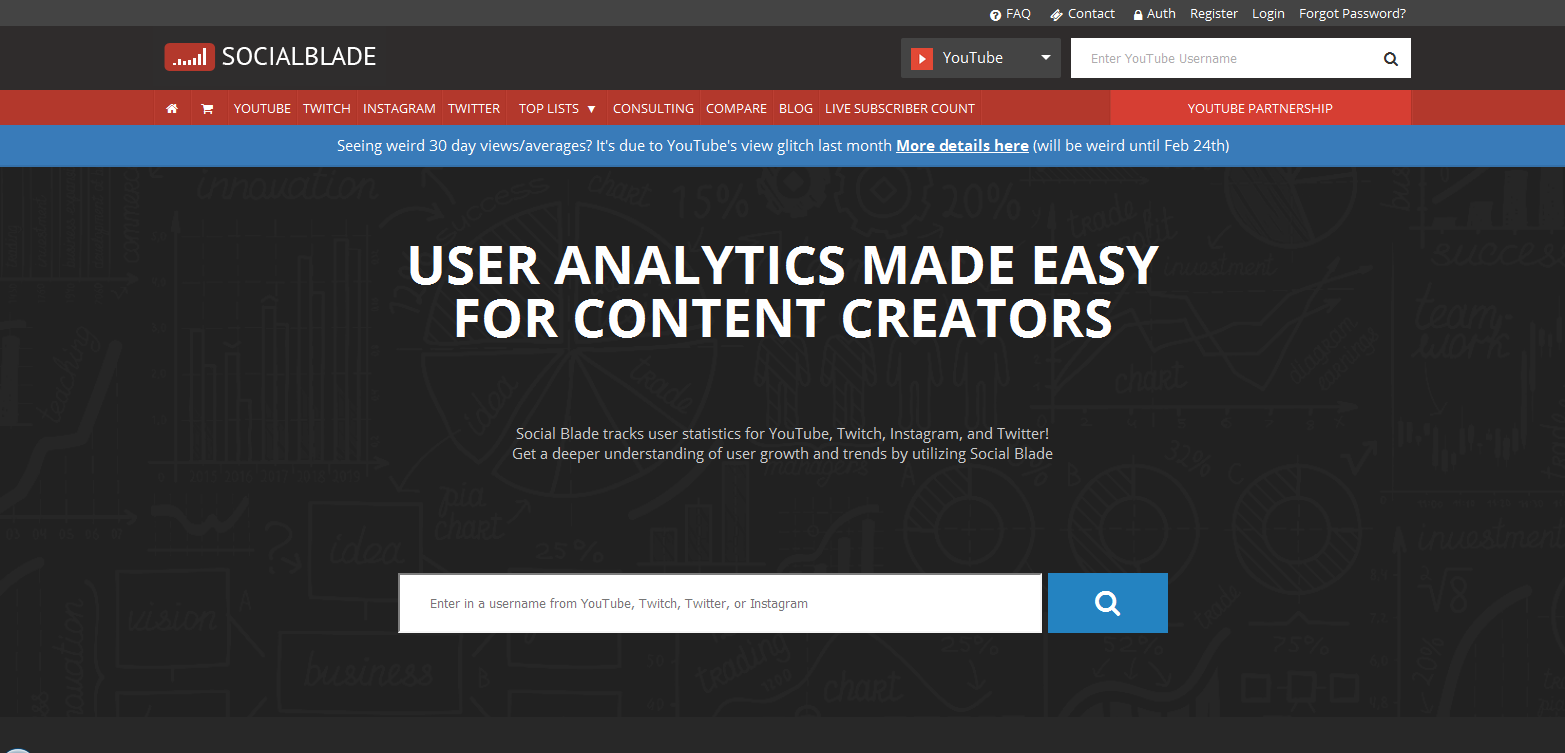Image resolution: width=1565 pixels, height=753 pixels.
Task: Open the shopping cart icon in the navigation bar
Action: [207, 108]
